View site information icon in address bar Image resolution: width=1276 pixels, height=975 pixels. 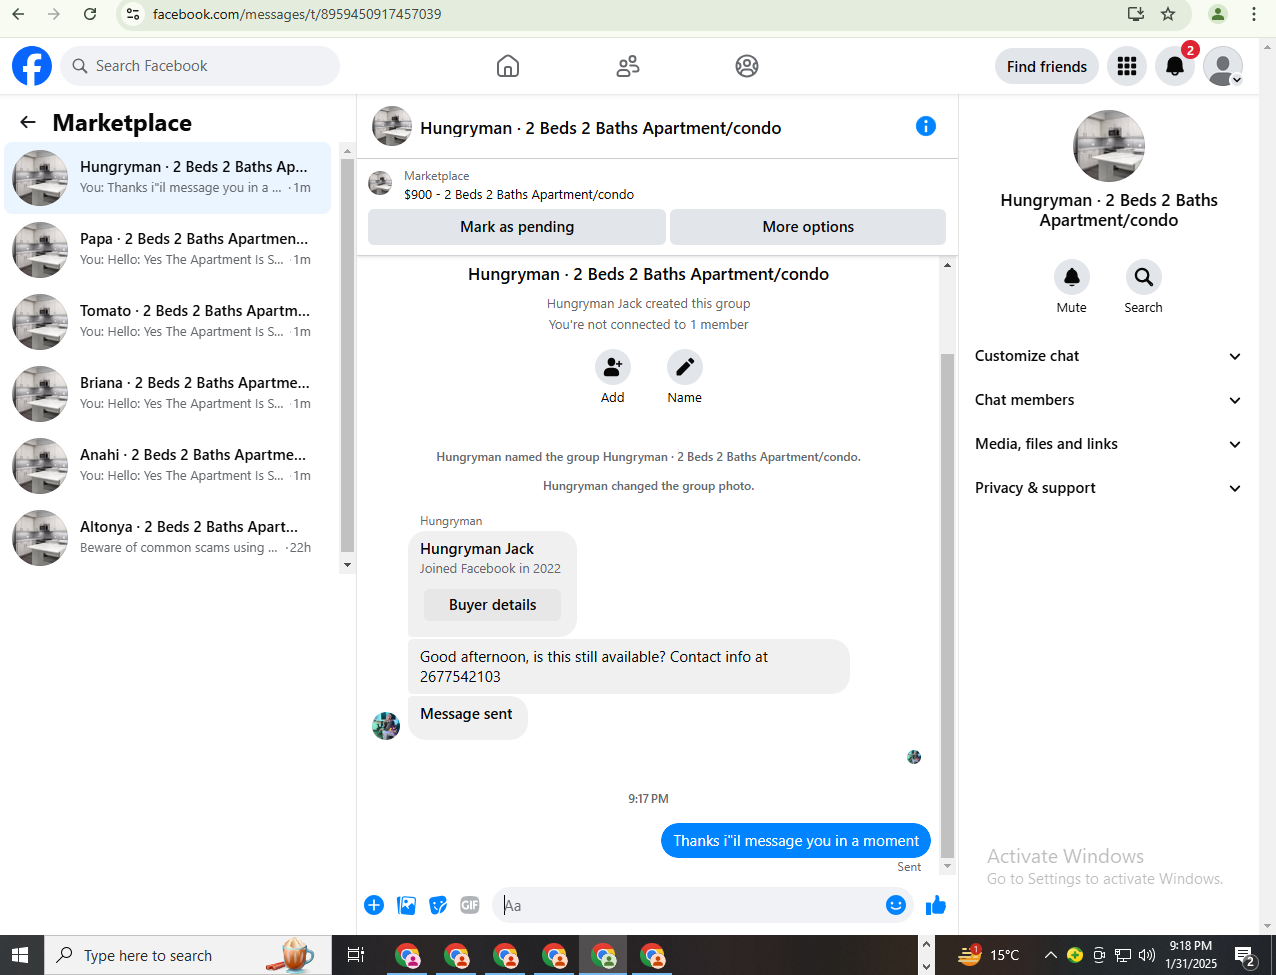pyautogui.click(x=133, y=14)
